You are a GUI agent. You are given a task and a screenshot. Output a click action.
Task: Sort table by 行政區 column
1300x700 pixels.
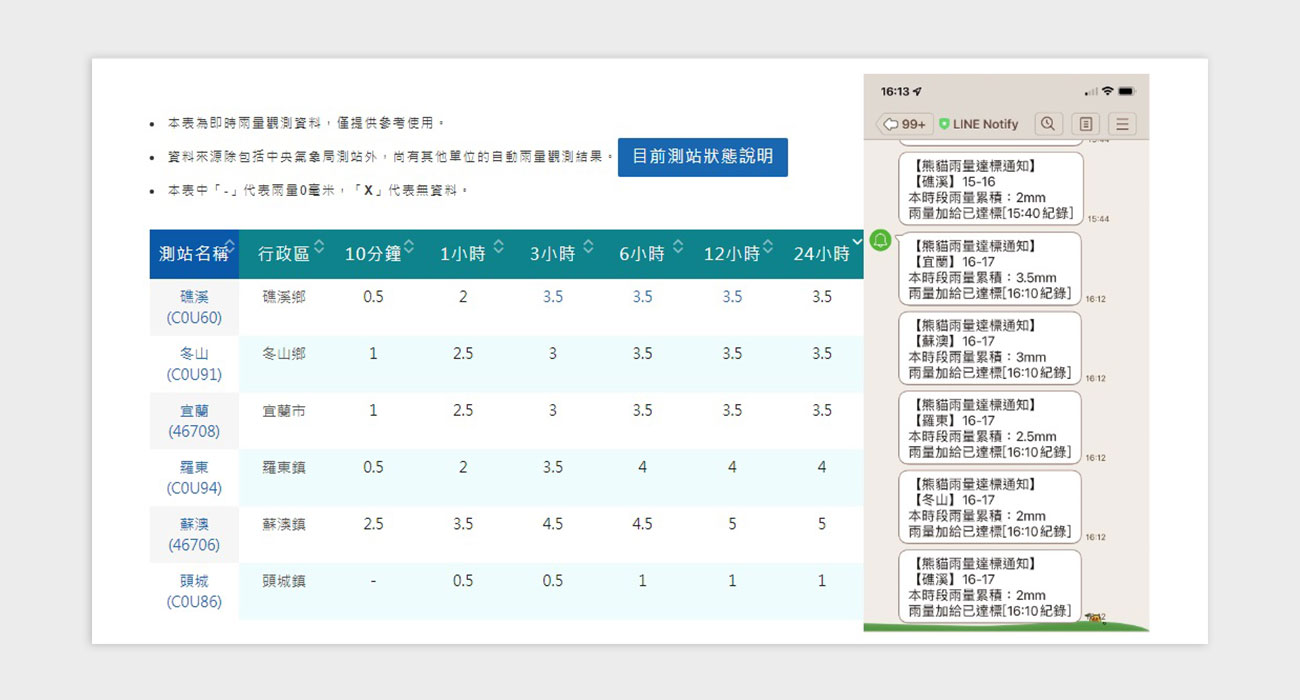pyautogui.click(x=283, y=254)
